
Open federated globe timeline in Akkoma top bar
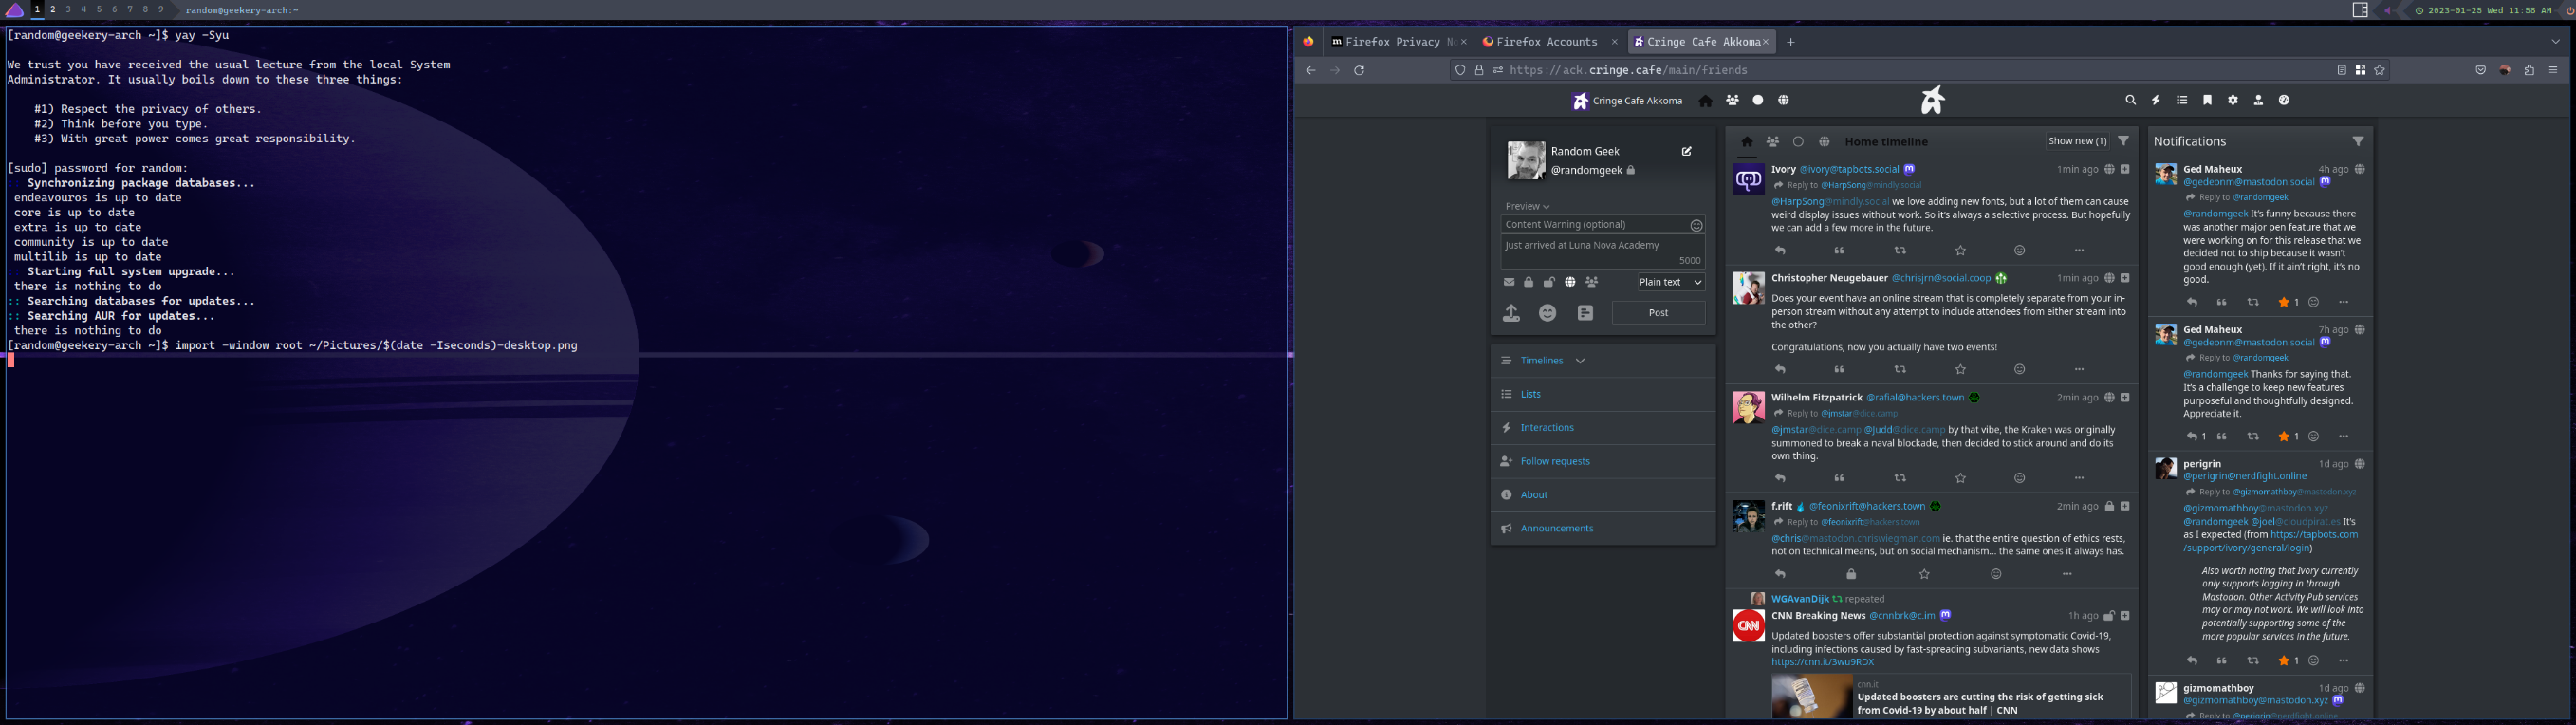(x=1783, y=101)
